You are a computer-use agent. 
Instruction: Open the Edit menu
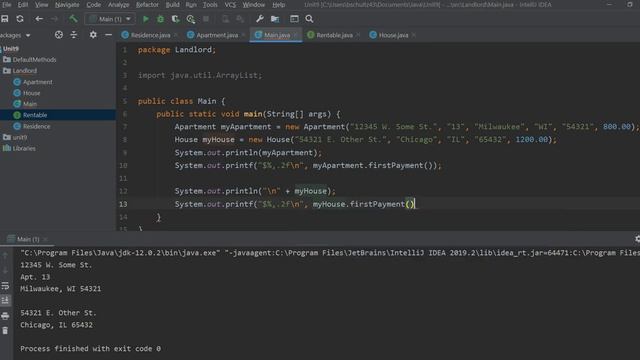coord(23,5)
